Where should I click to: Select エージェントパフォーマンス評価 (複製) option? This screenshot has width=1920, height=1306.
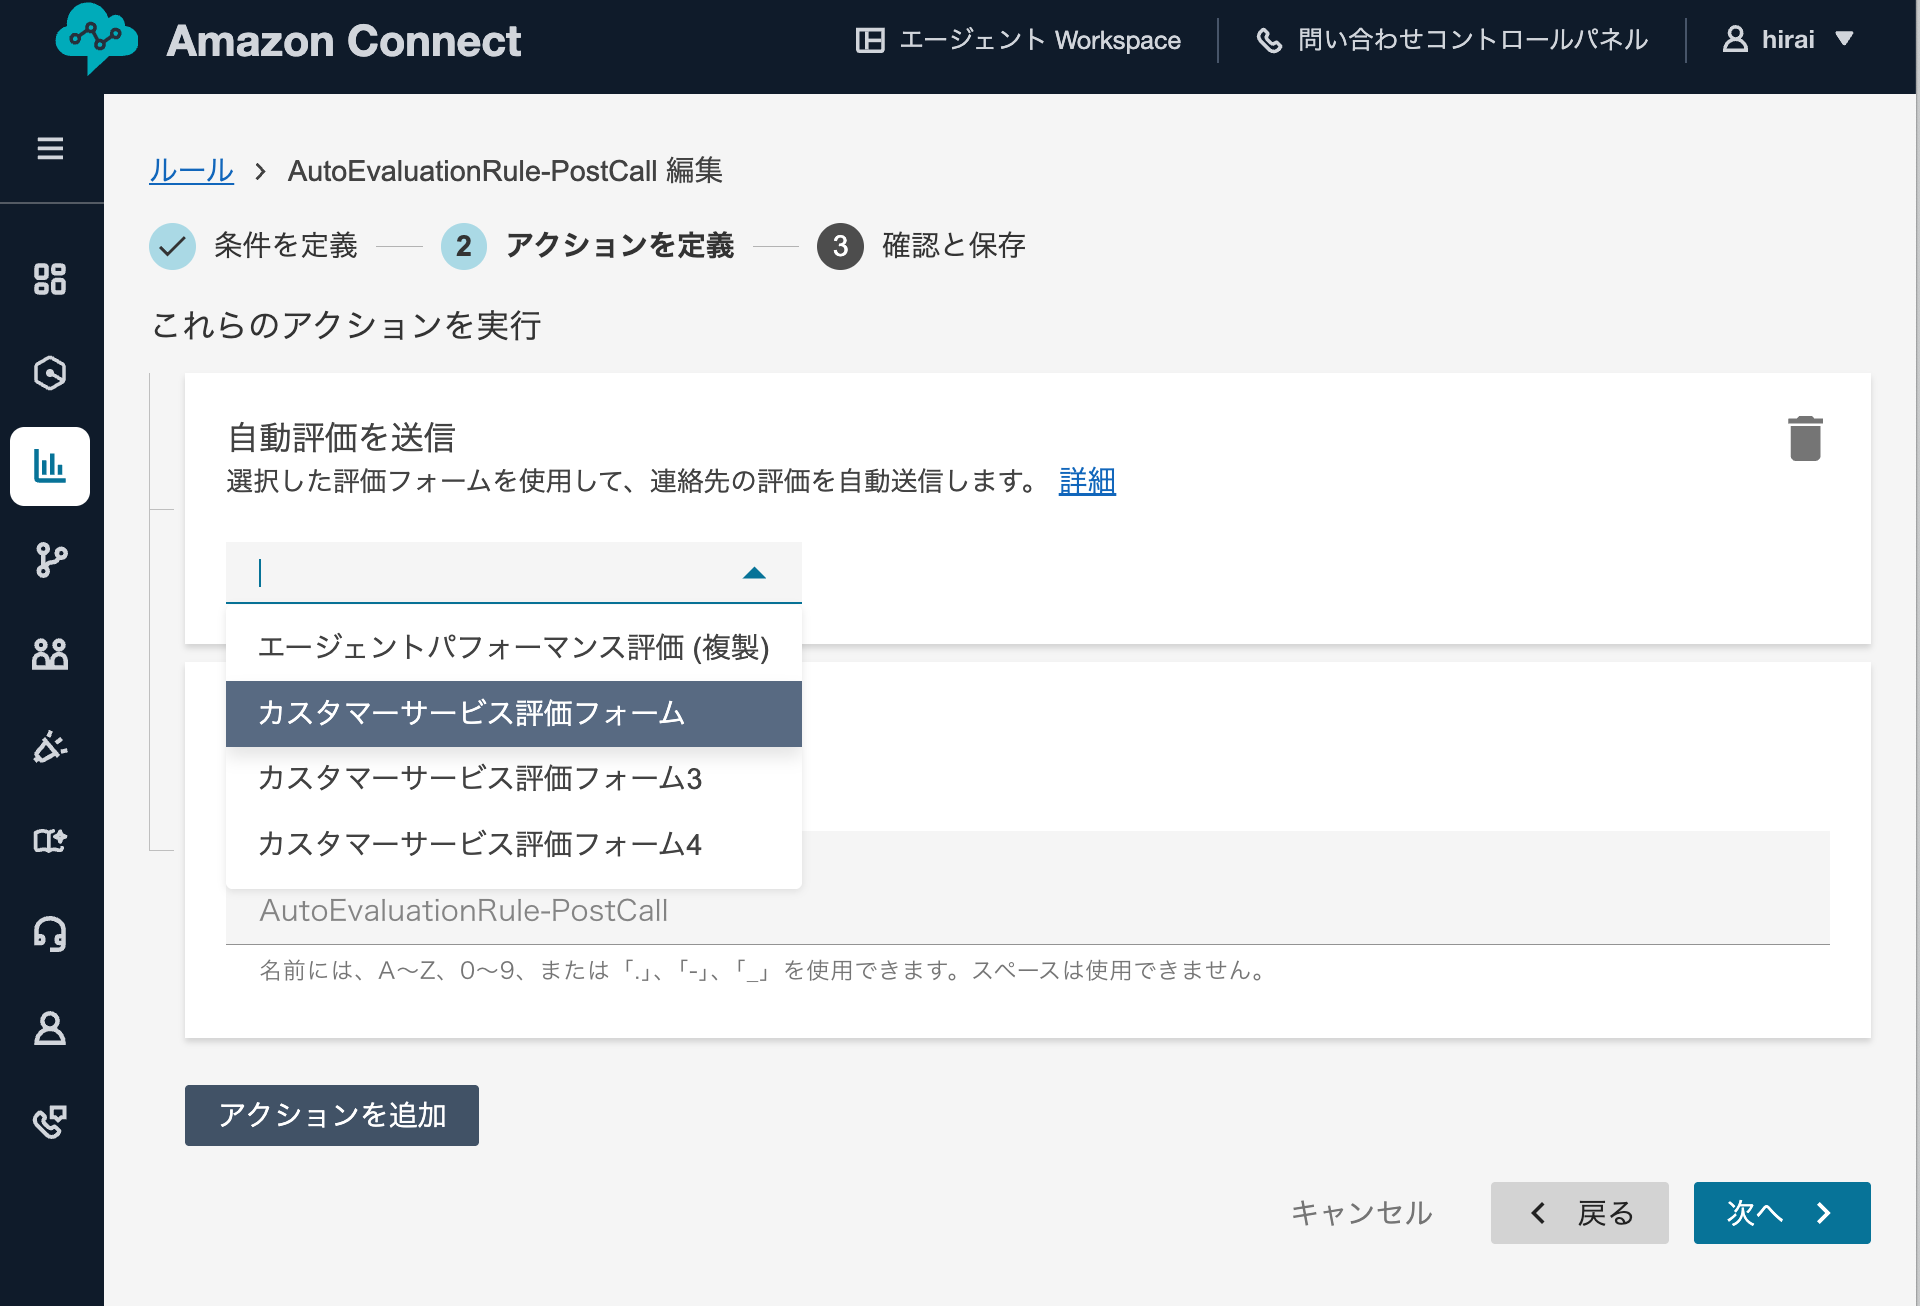coord(513,647)
